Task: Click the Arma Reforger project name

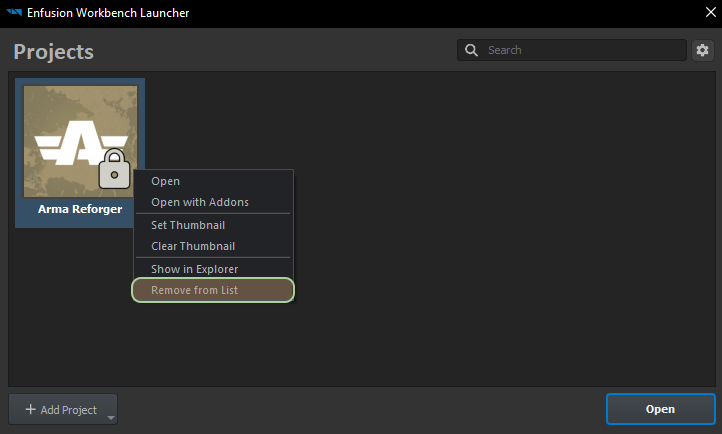Action: click(80, 209)
